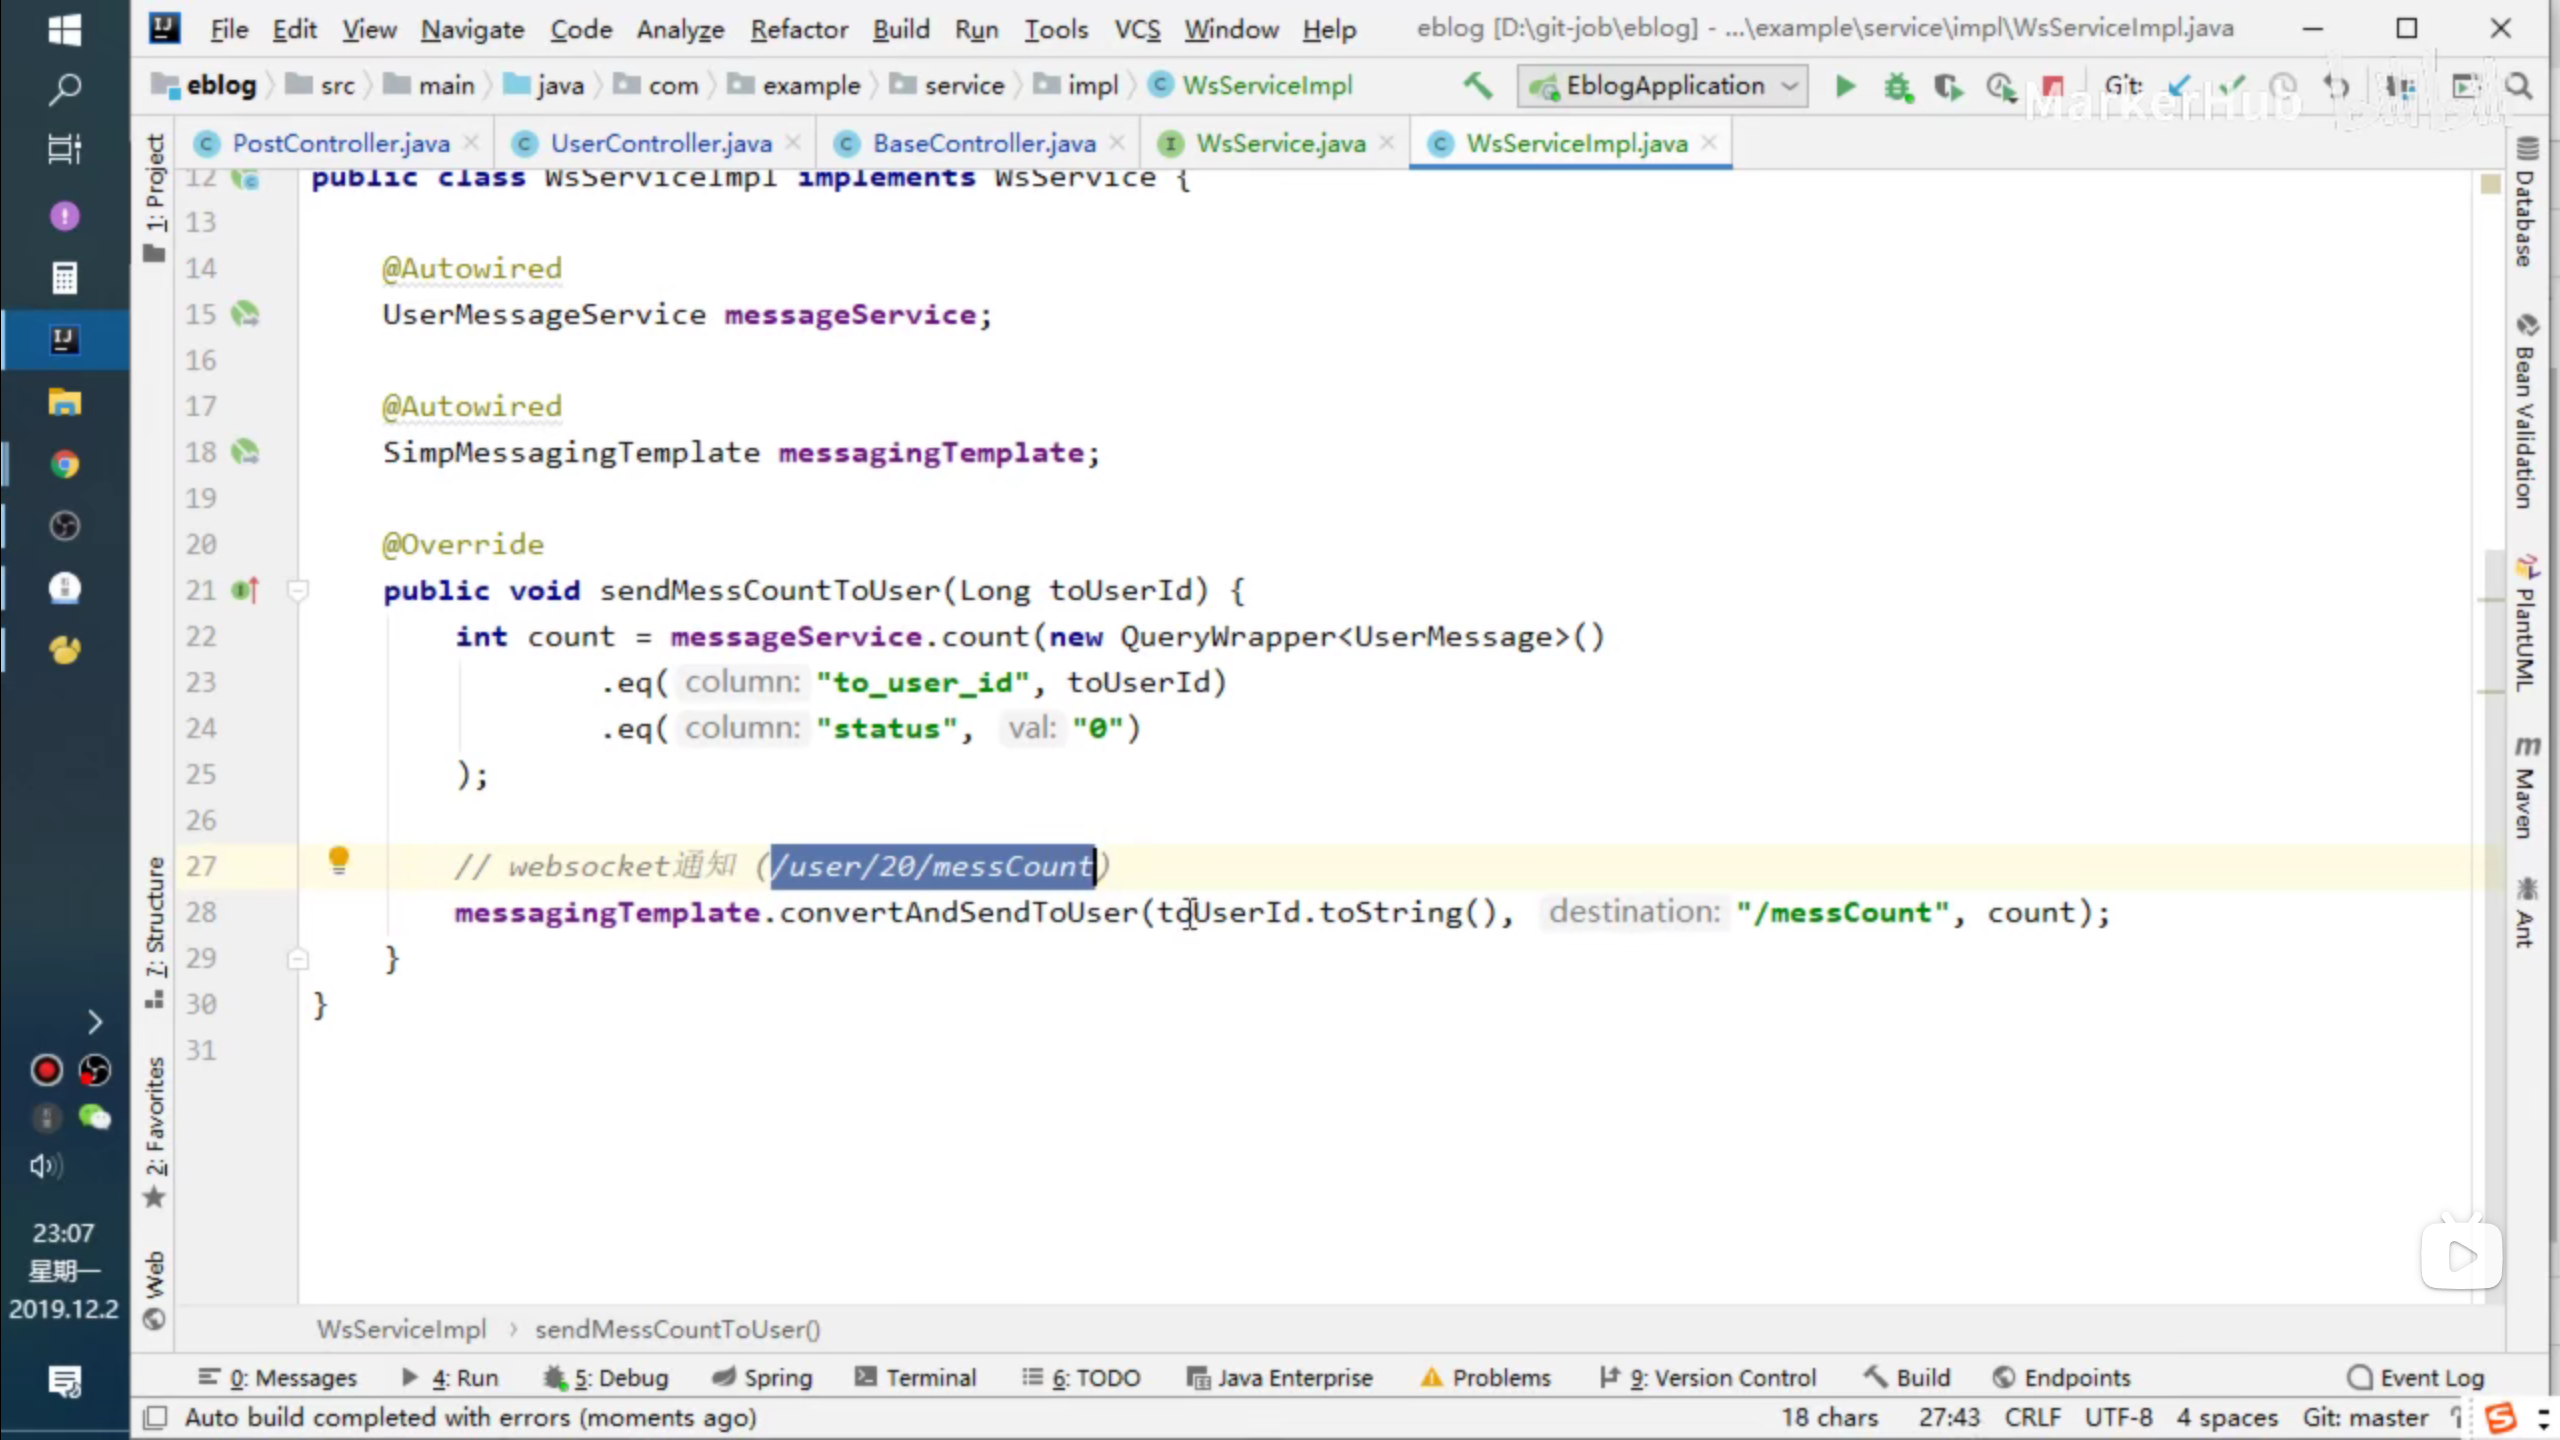2560x1440 pixels.
Task: Open the Git: master branch menu
Action: 2364,1417
